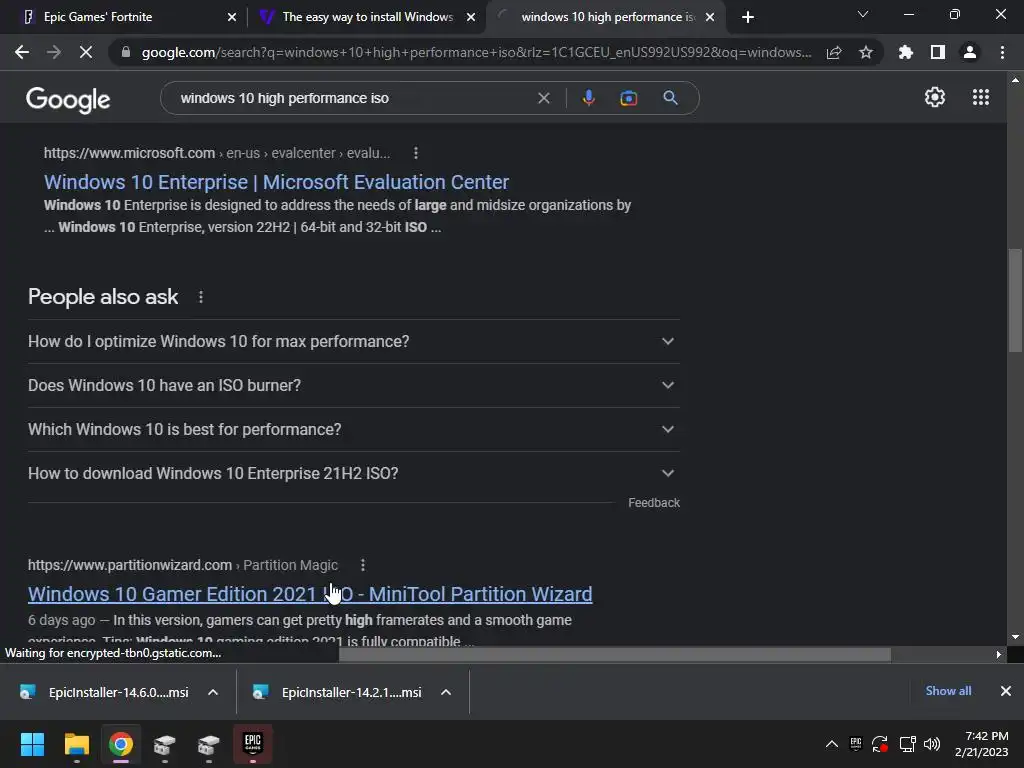Open Windows 10 Gamer Edition 2021 ISO link

[x=310, y=594]
